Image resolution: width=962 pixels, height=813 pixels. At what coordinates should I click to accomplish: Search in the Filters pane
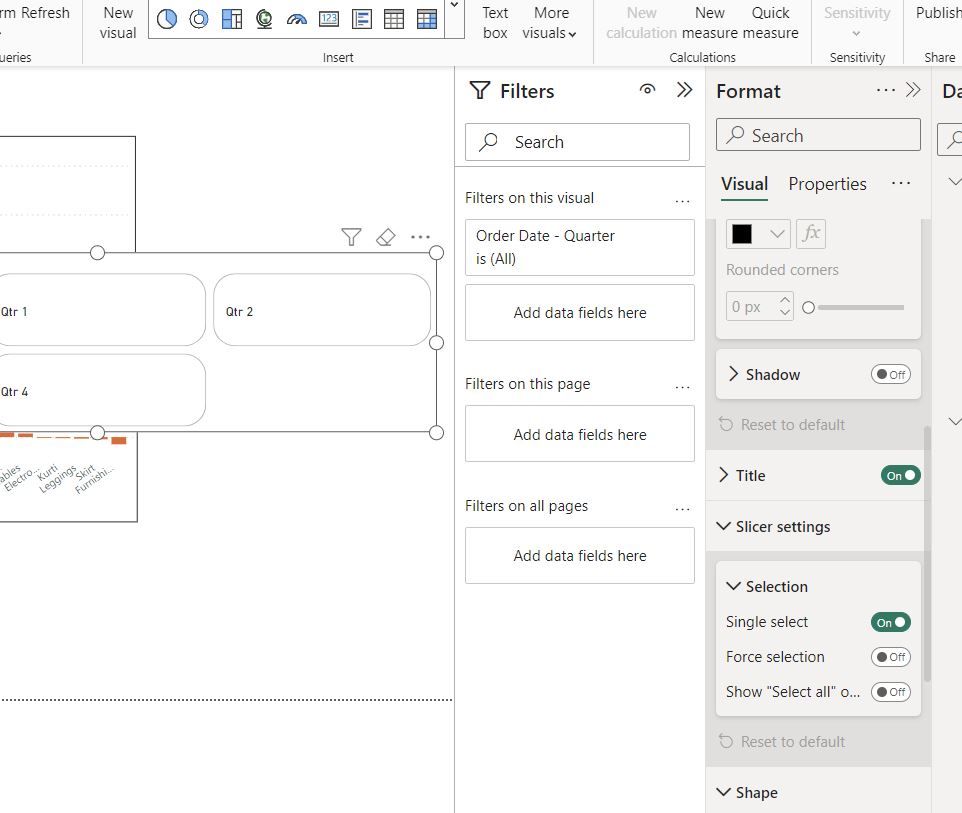point(577,142)
